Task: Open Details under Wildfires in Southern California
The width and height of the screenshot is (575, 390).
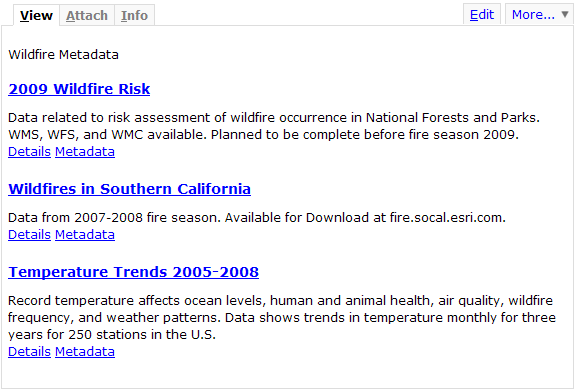Action: pyautogui.click(x=29, y=235)
